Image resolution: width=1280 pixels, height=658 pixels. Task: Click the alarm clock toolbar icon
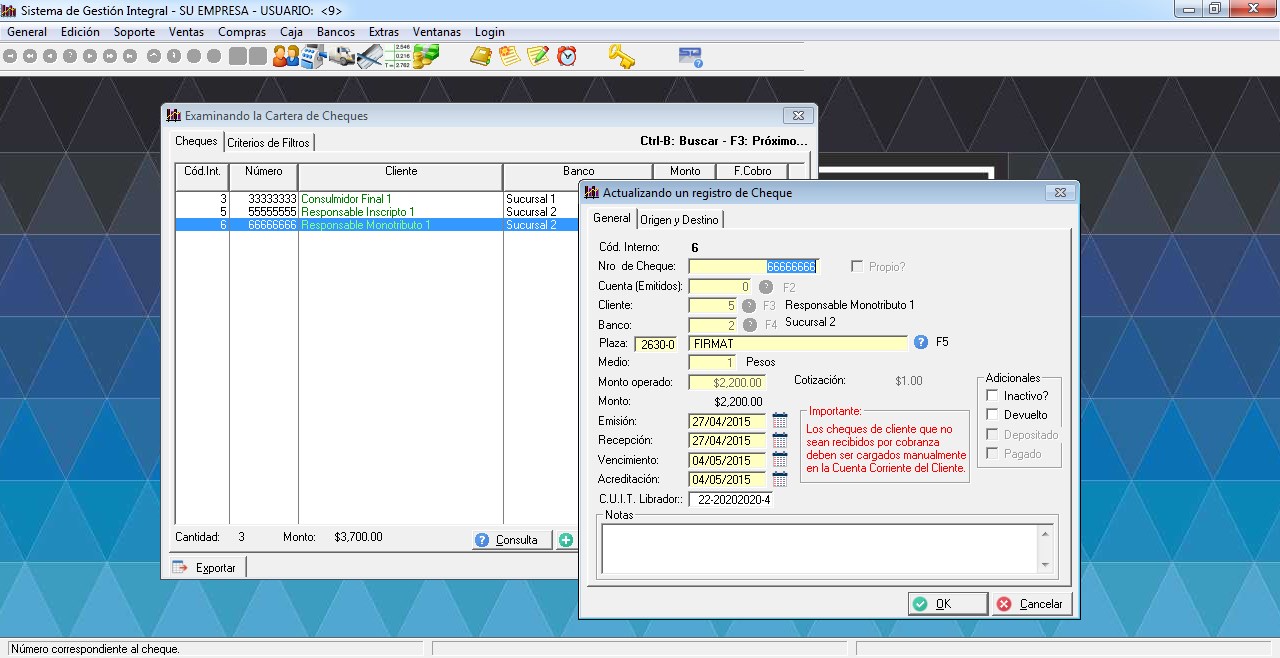point(567,56)
